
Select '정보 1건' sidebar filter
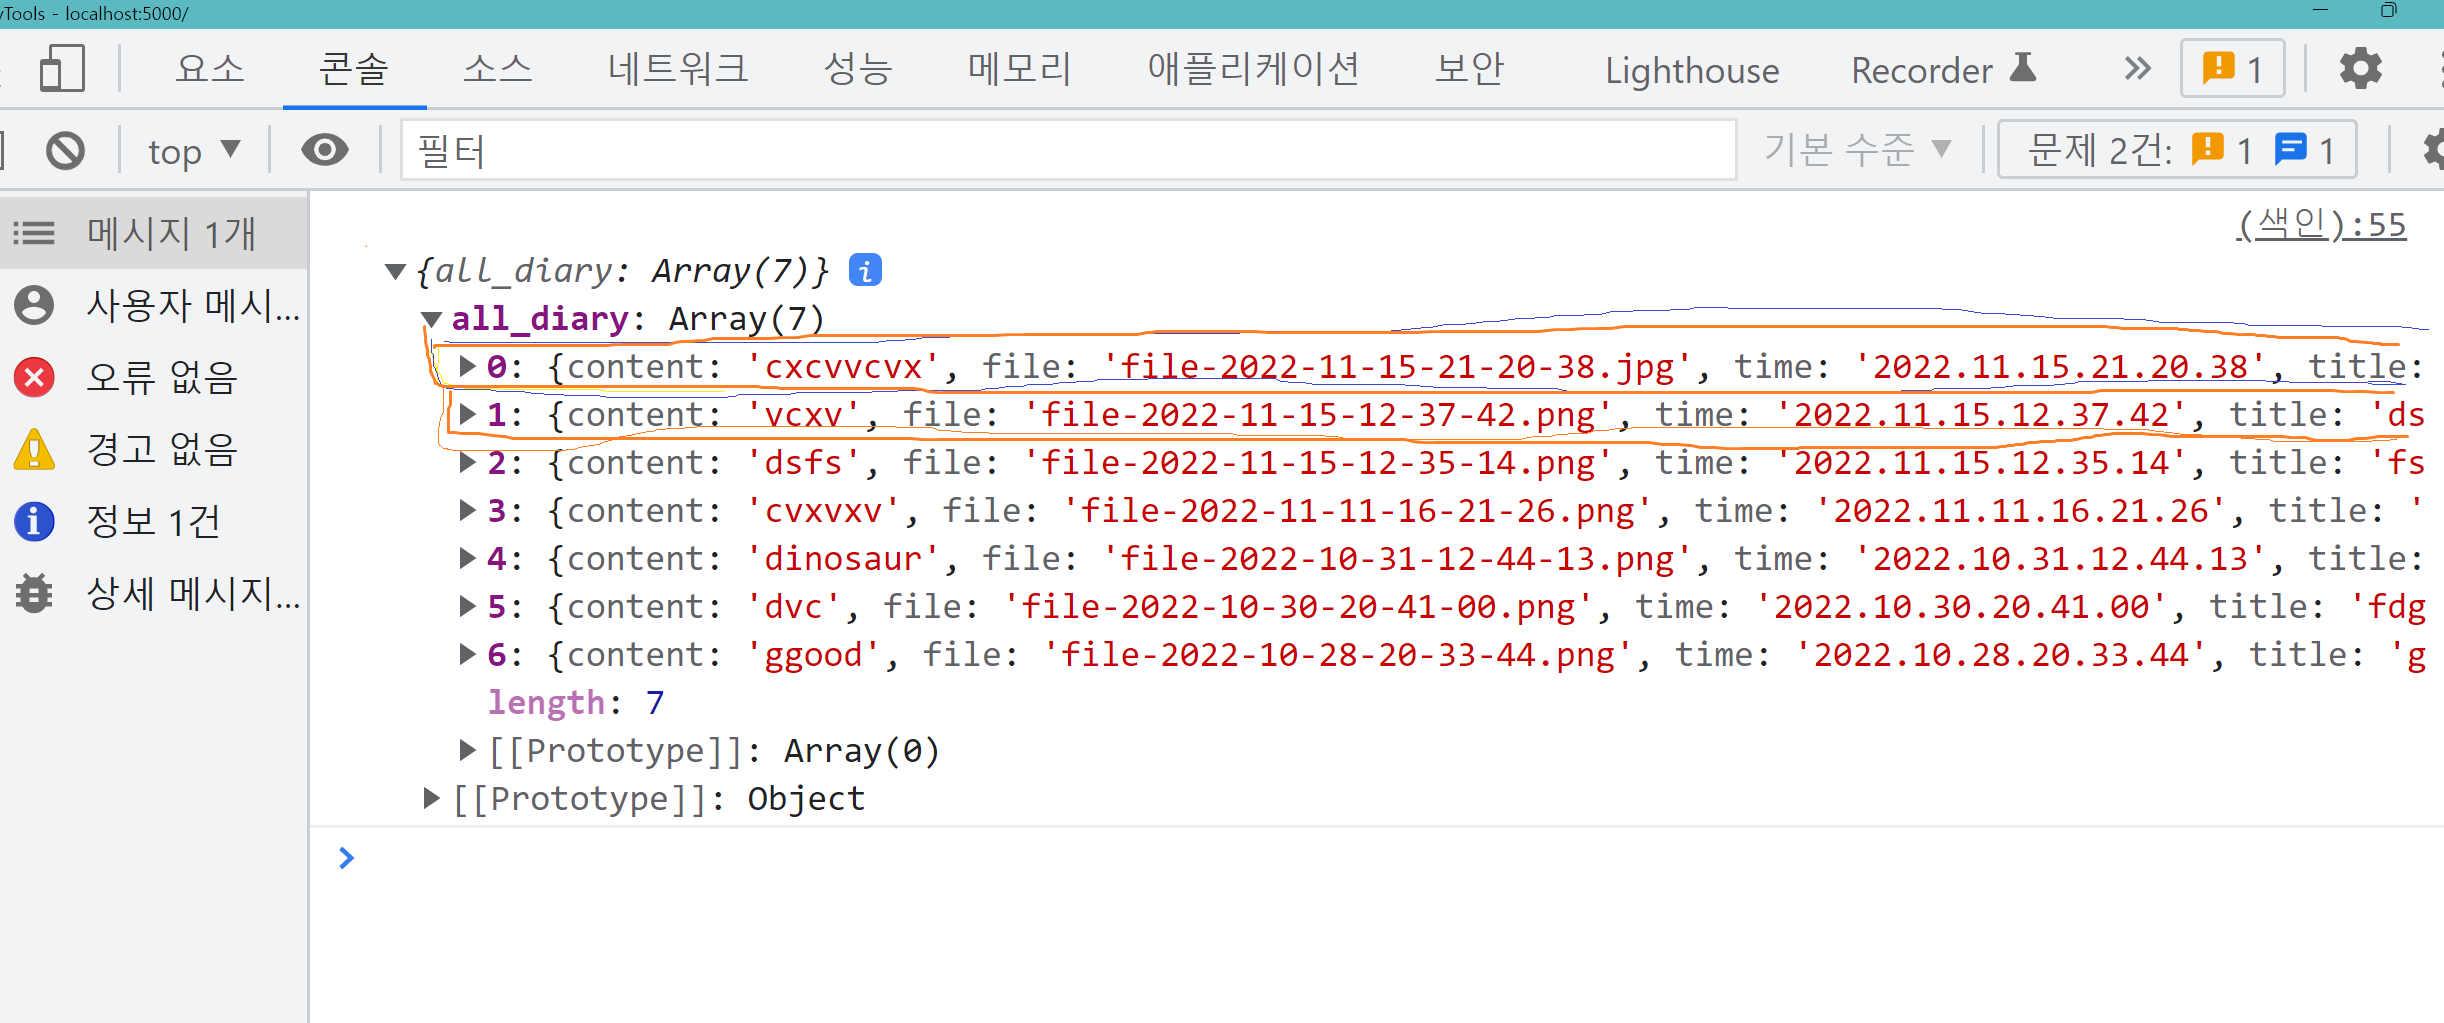click(154, 521)
